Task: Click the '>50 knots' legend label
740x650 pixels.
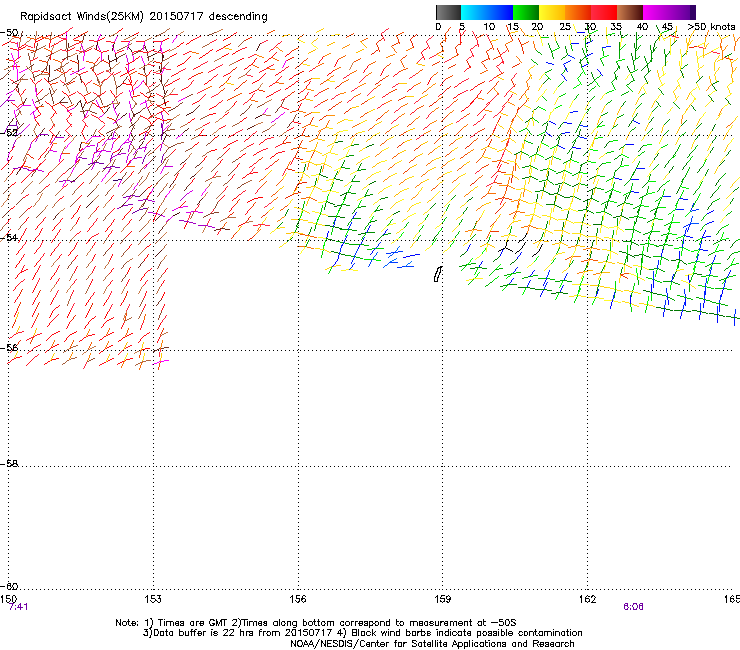Action: pyautogui.click(x=711, y=27)
